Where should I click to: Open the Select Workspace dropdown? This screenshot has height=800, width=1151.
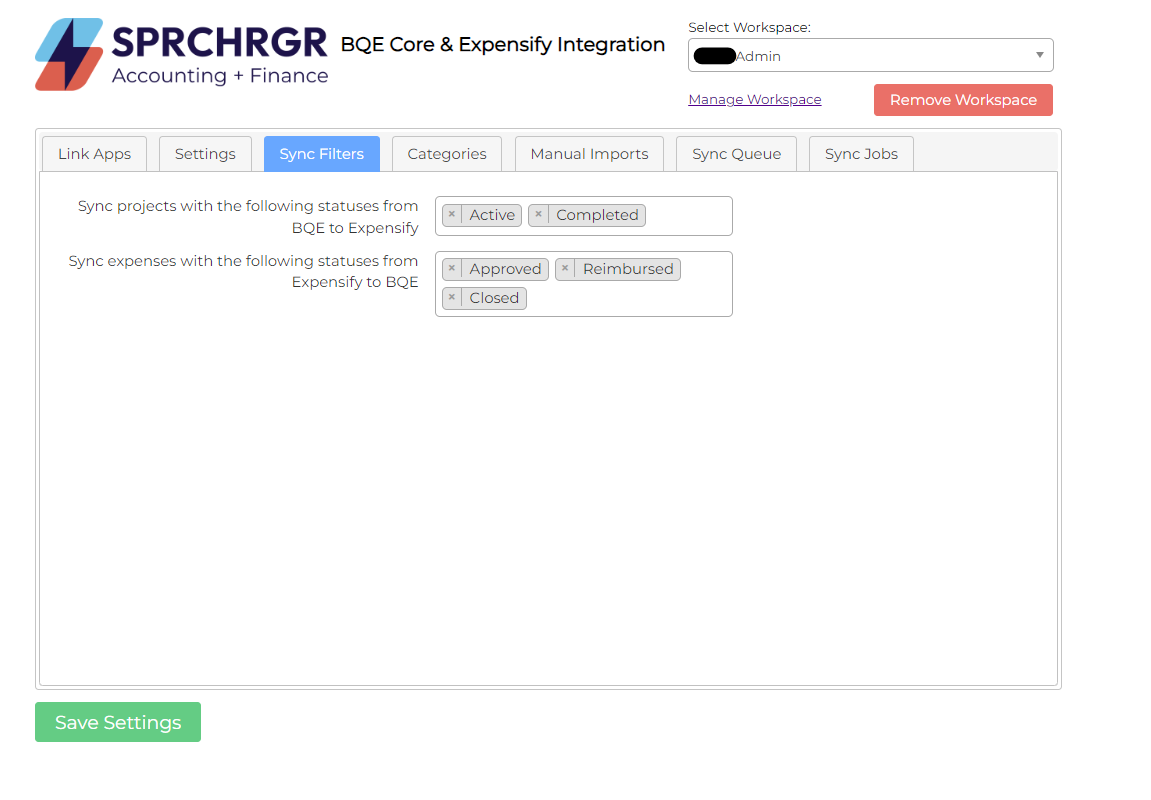(871, 55)
